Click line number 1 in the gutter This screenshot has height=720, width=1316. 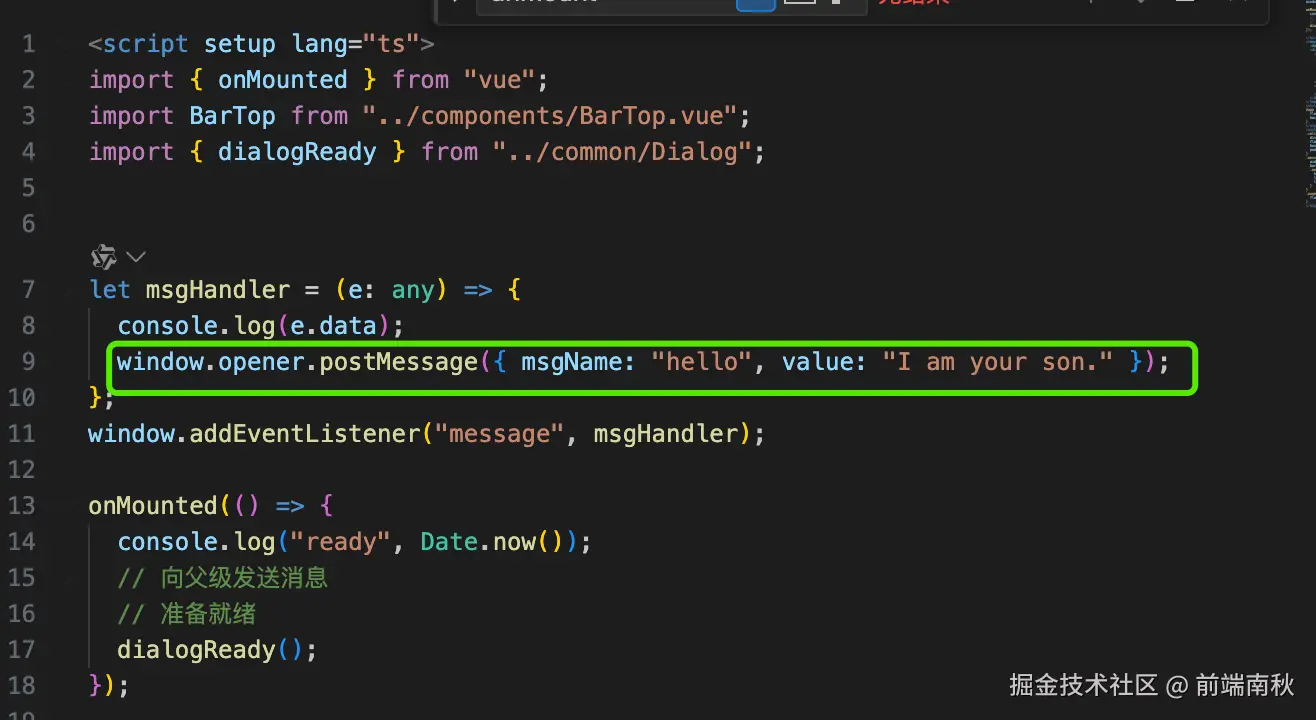coord(28,44)
